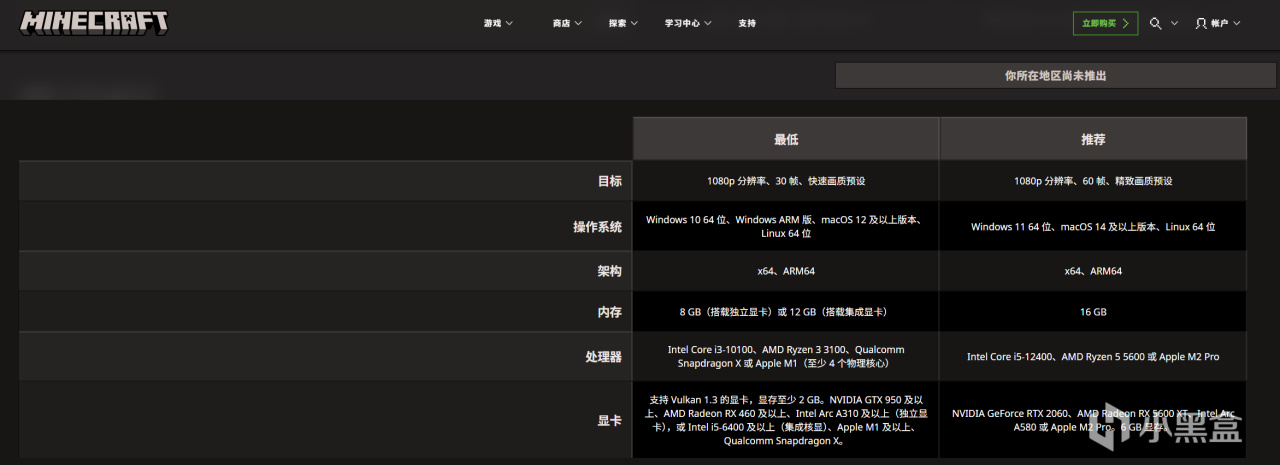
Task: Open the 学习中心 navigation item
Action: coord(682,23)
